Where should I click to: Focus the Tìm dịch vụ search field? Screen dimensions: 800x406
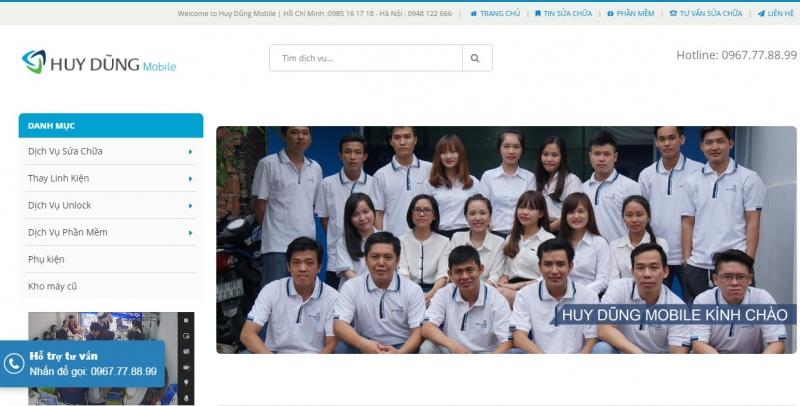click(365, 58)
